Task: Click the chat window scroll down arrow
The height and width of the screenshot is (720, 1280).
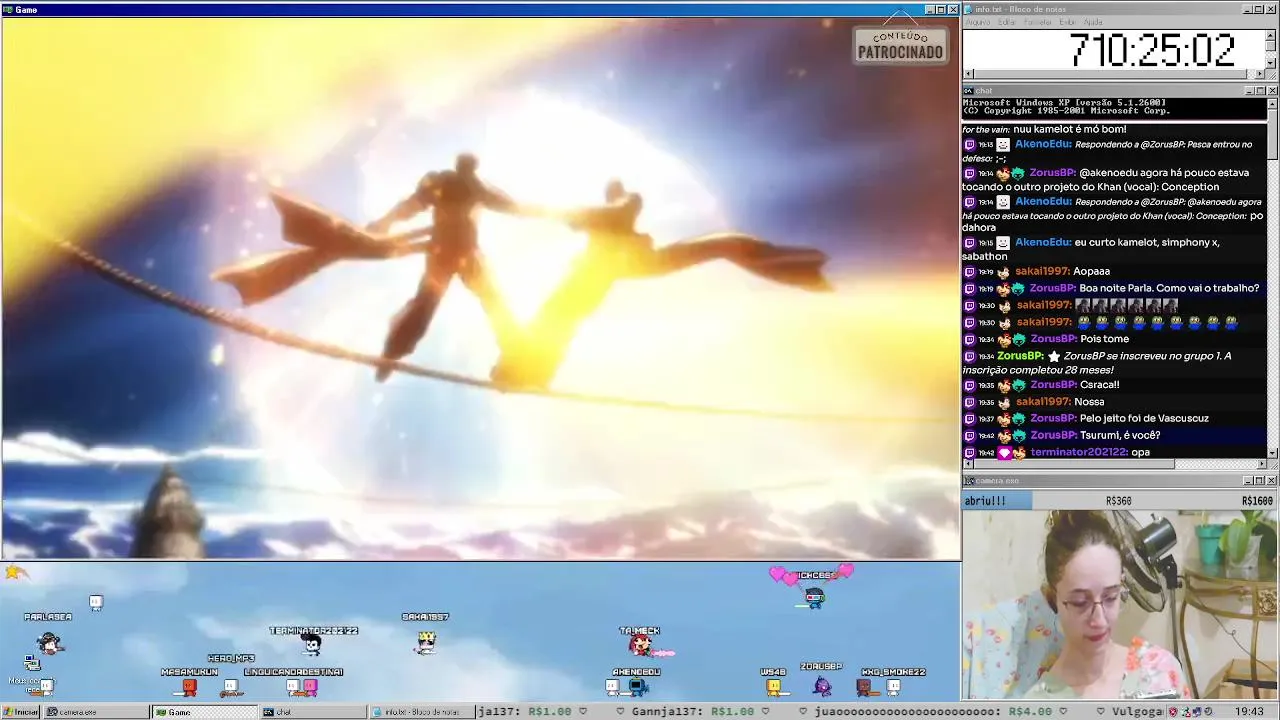Action: 1273,453
